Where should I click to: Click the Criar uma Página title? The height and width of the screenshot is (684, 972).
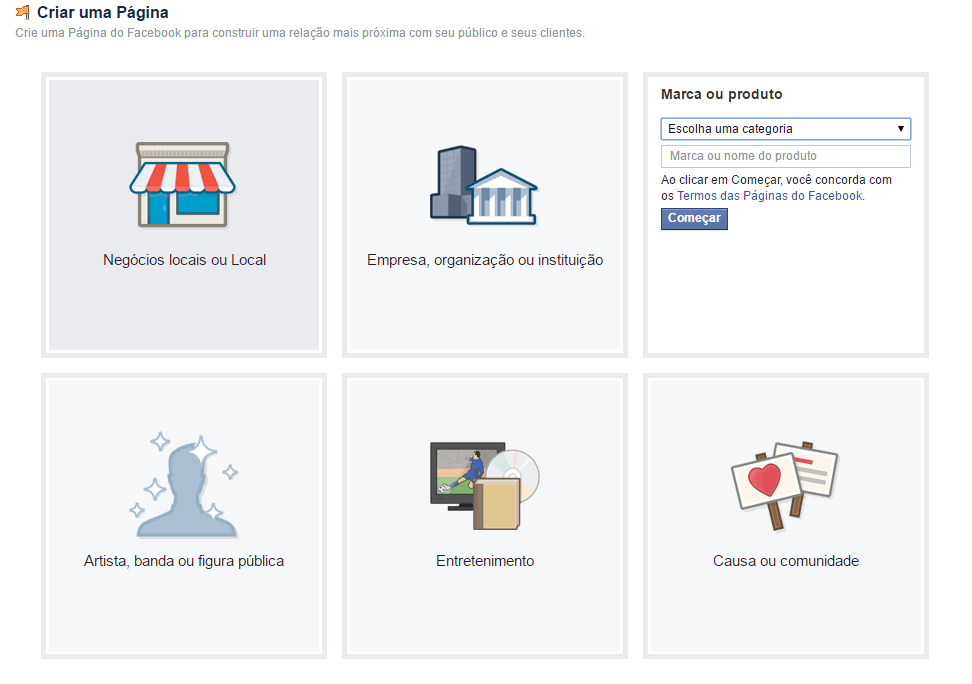click(102, 12)
